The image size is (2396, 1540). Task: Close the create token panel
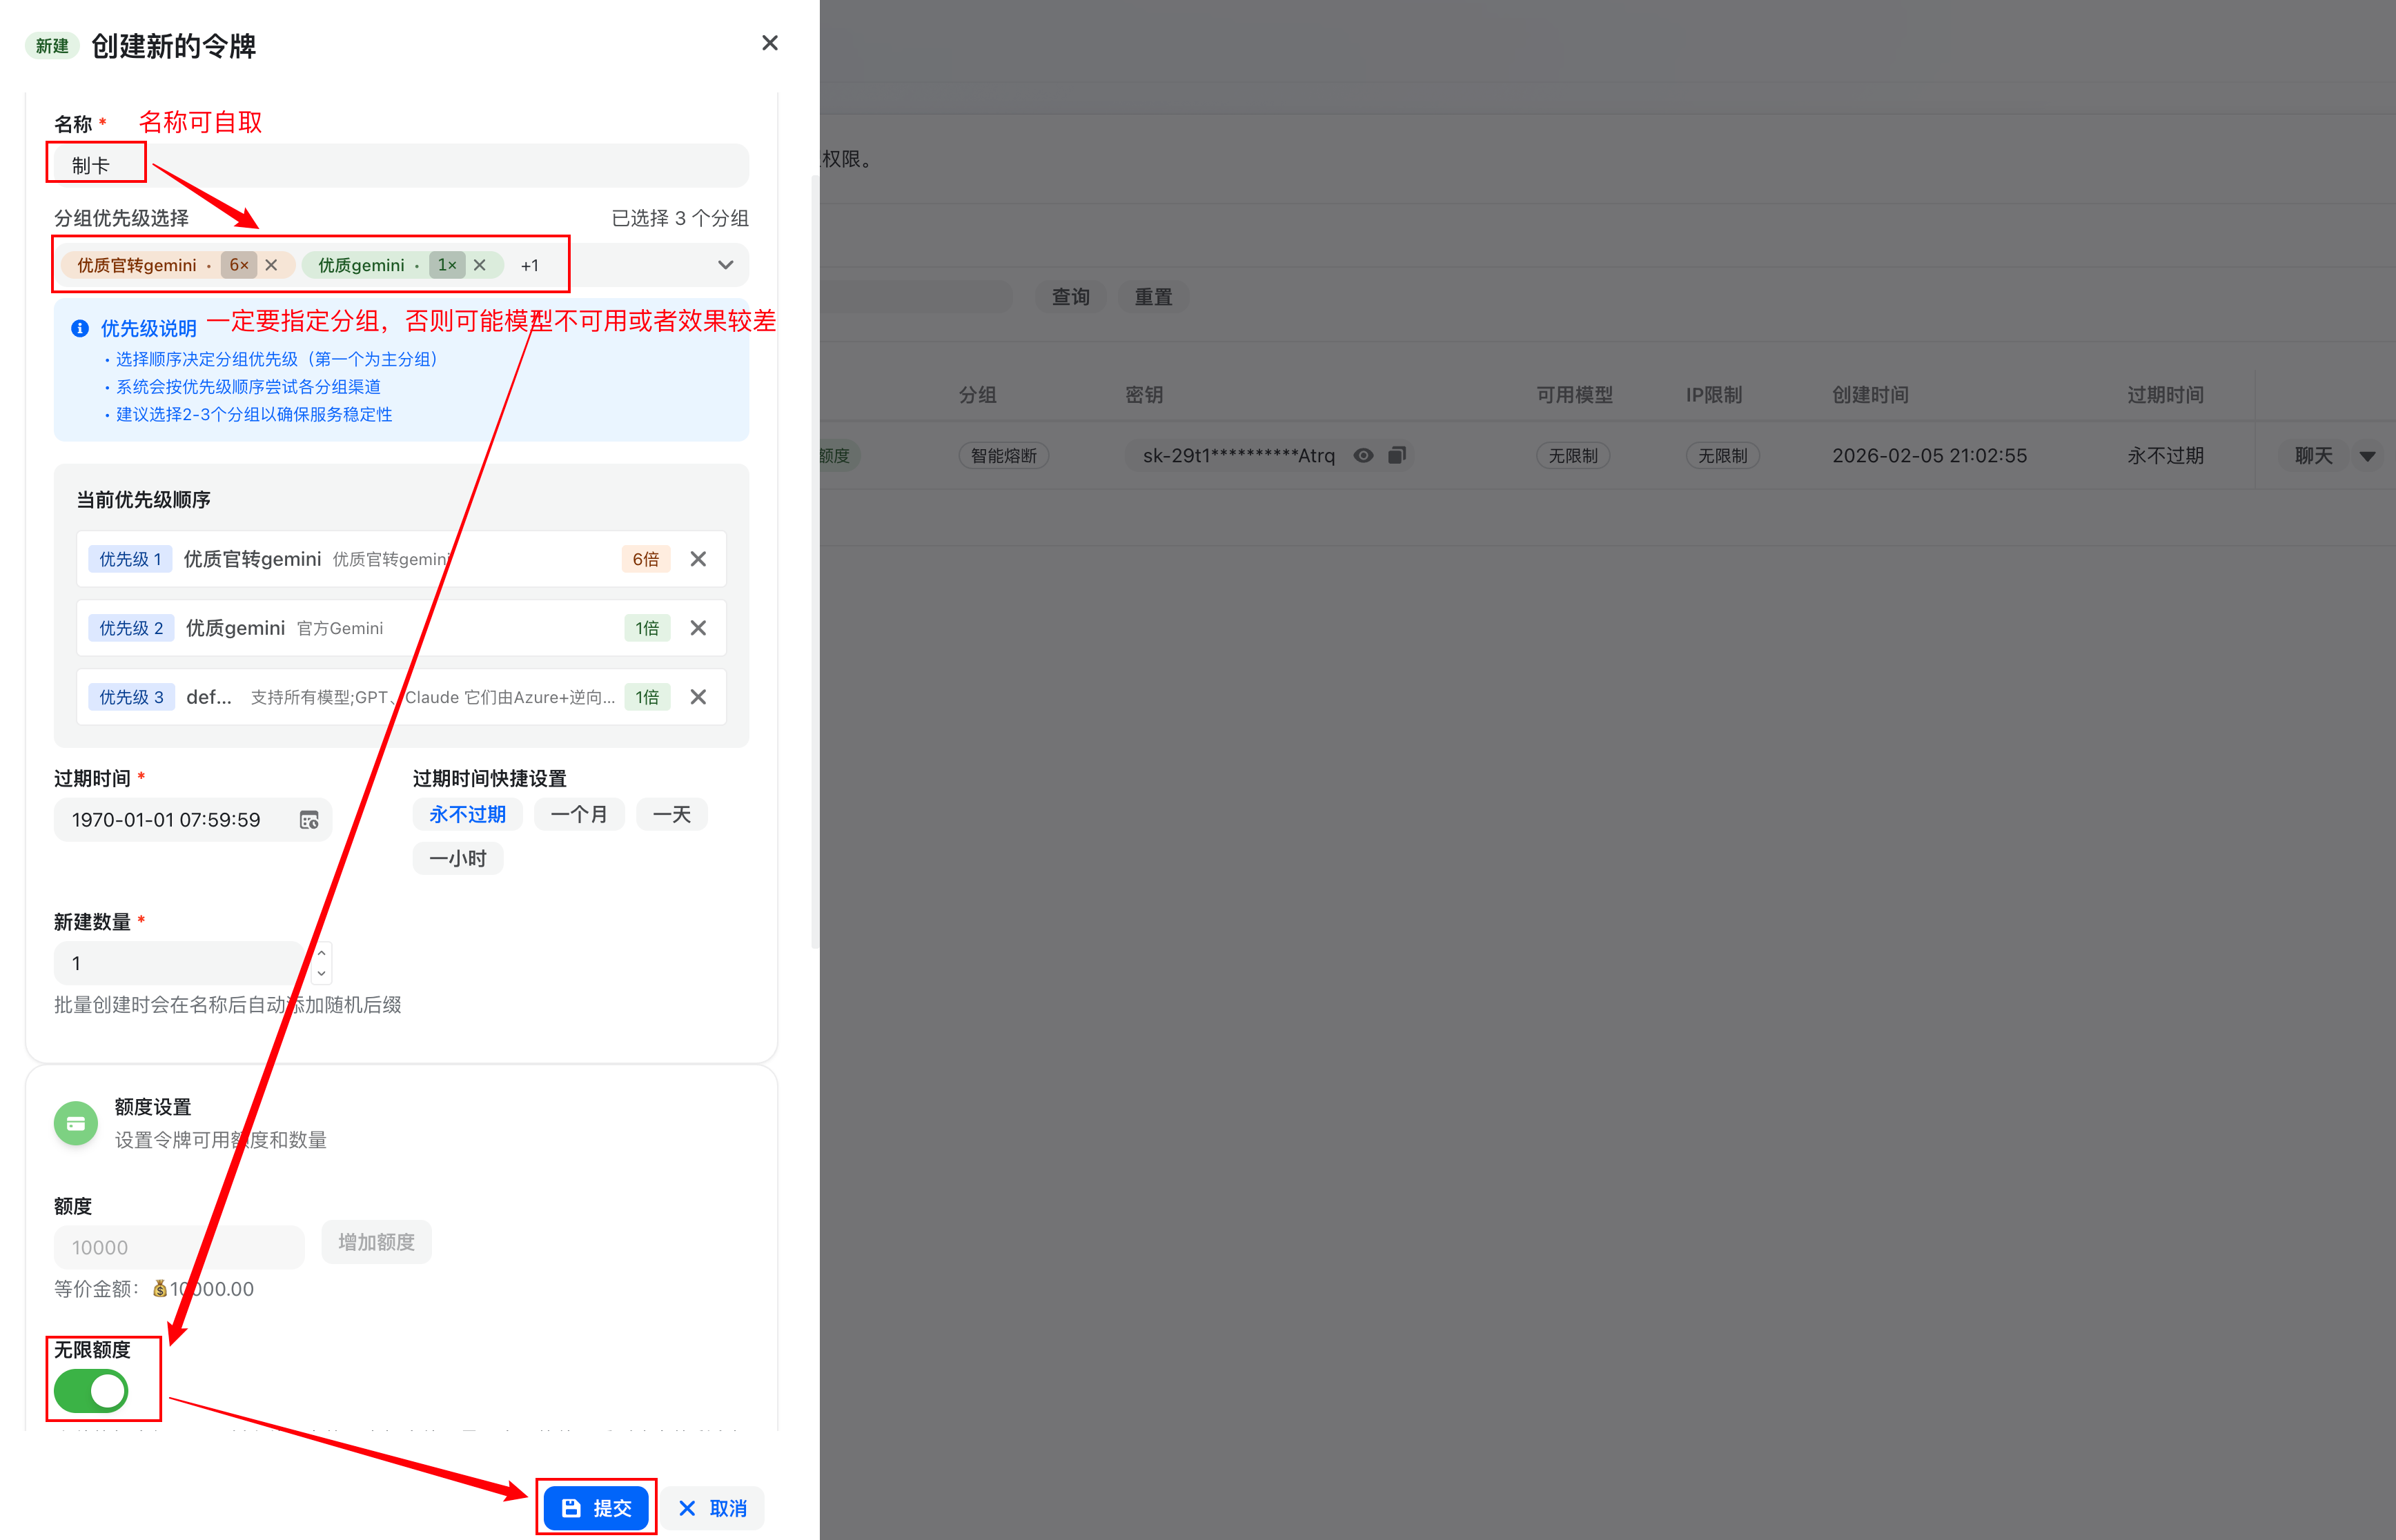[x=769, y=43]
